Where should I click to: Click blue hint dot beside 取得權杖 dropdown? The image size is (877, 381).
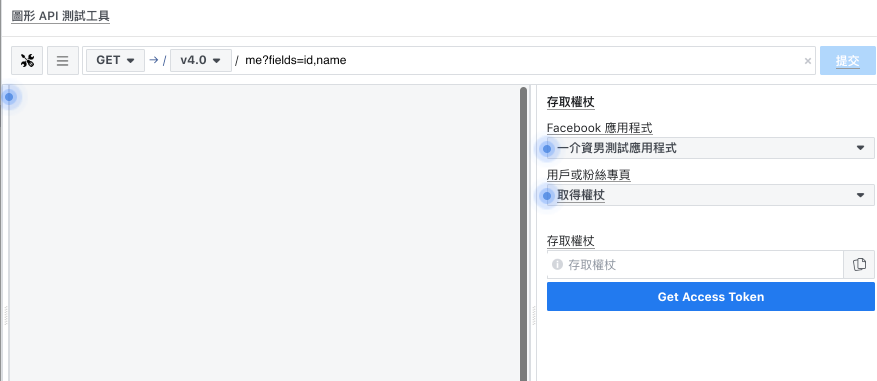coord(547,196)
